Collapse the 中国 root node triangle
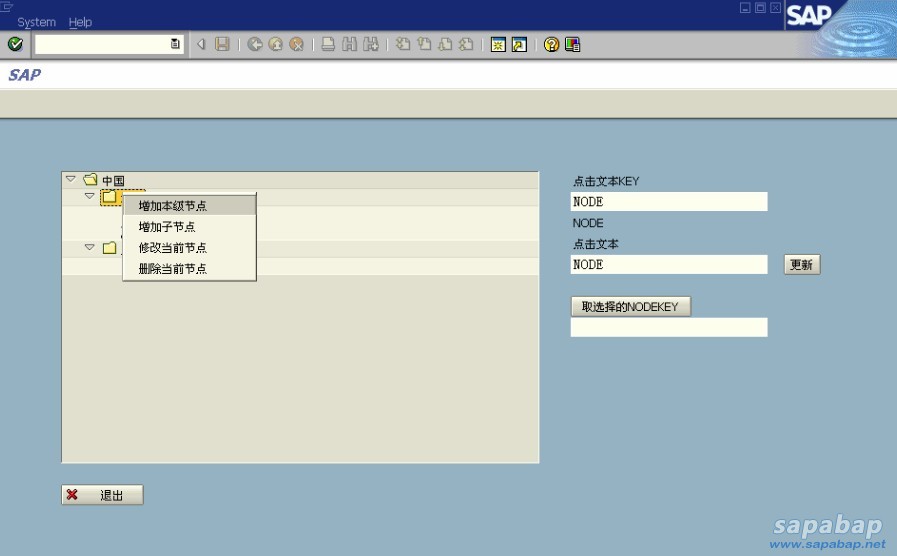Image resolution: width=897 pixels, height=556 pixels. [71, 180]
